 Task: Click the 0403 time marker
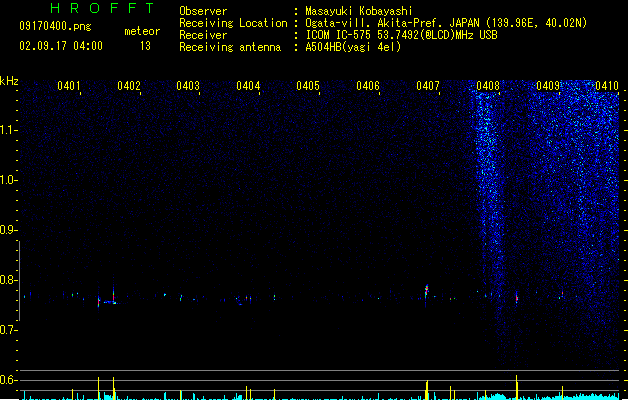[x=188, y=86]
